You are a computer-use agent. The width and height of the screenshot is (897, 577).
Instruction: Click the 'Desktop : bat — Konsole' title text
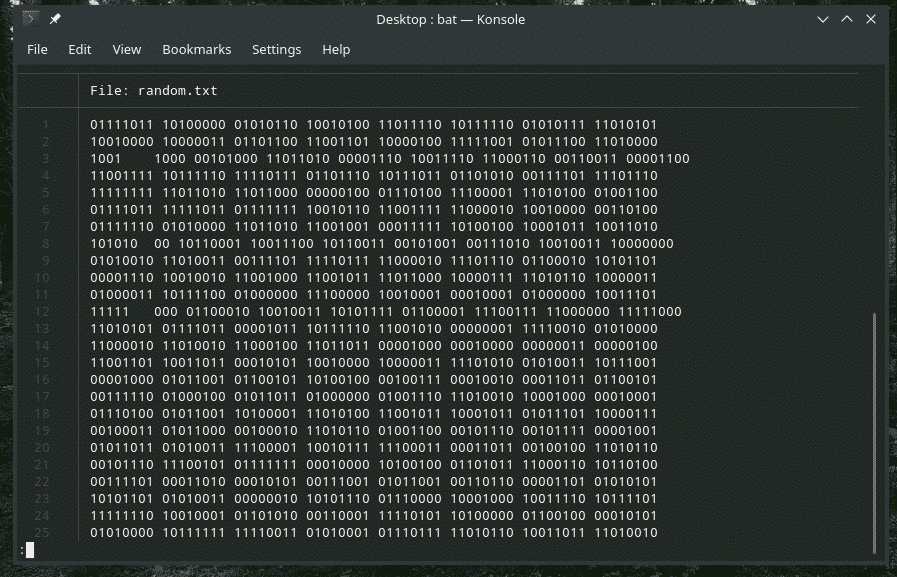click(x=450, y=19)
